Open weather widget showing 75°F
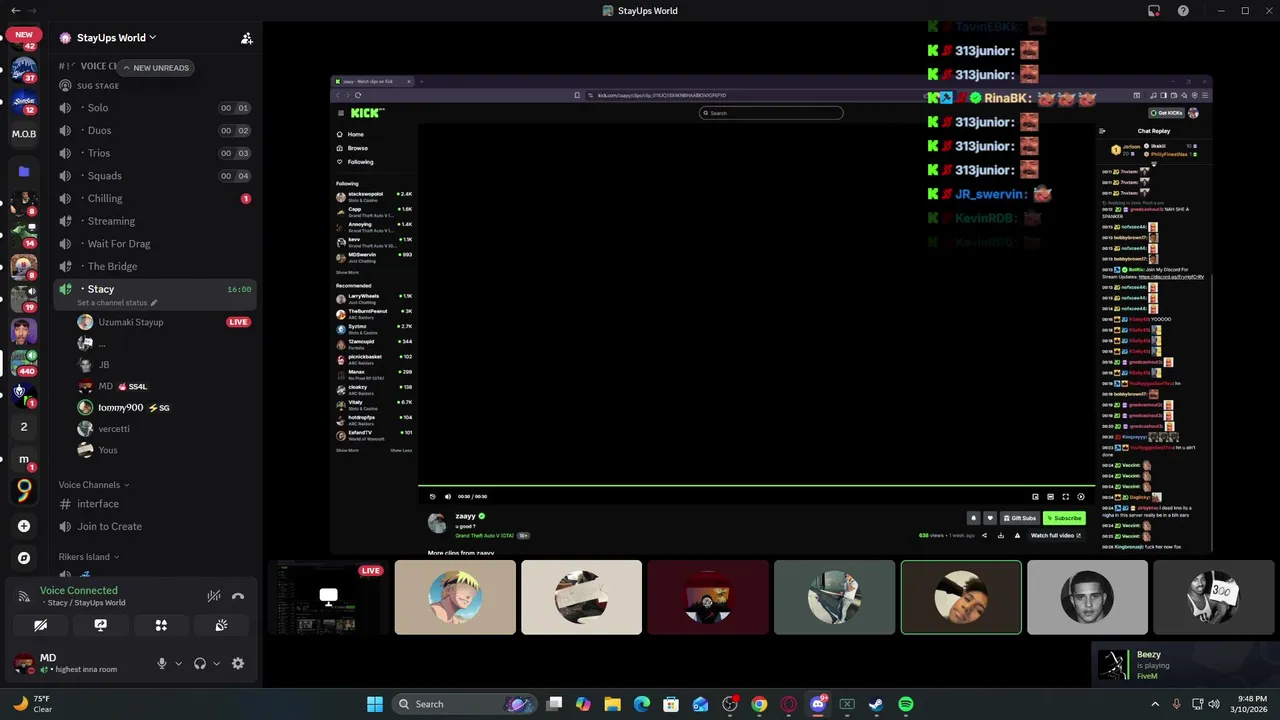Image resolution: width=1280 pixels, height=720 pixels. click(33, 704)
